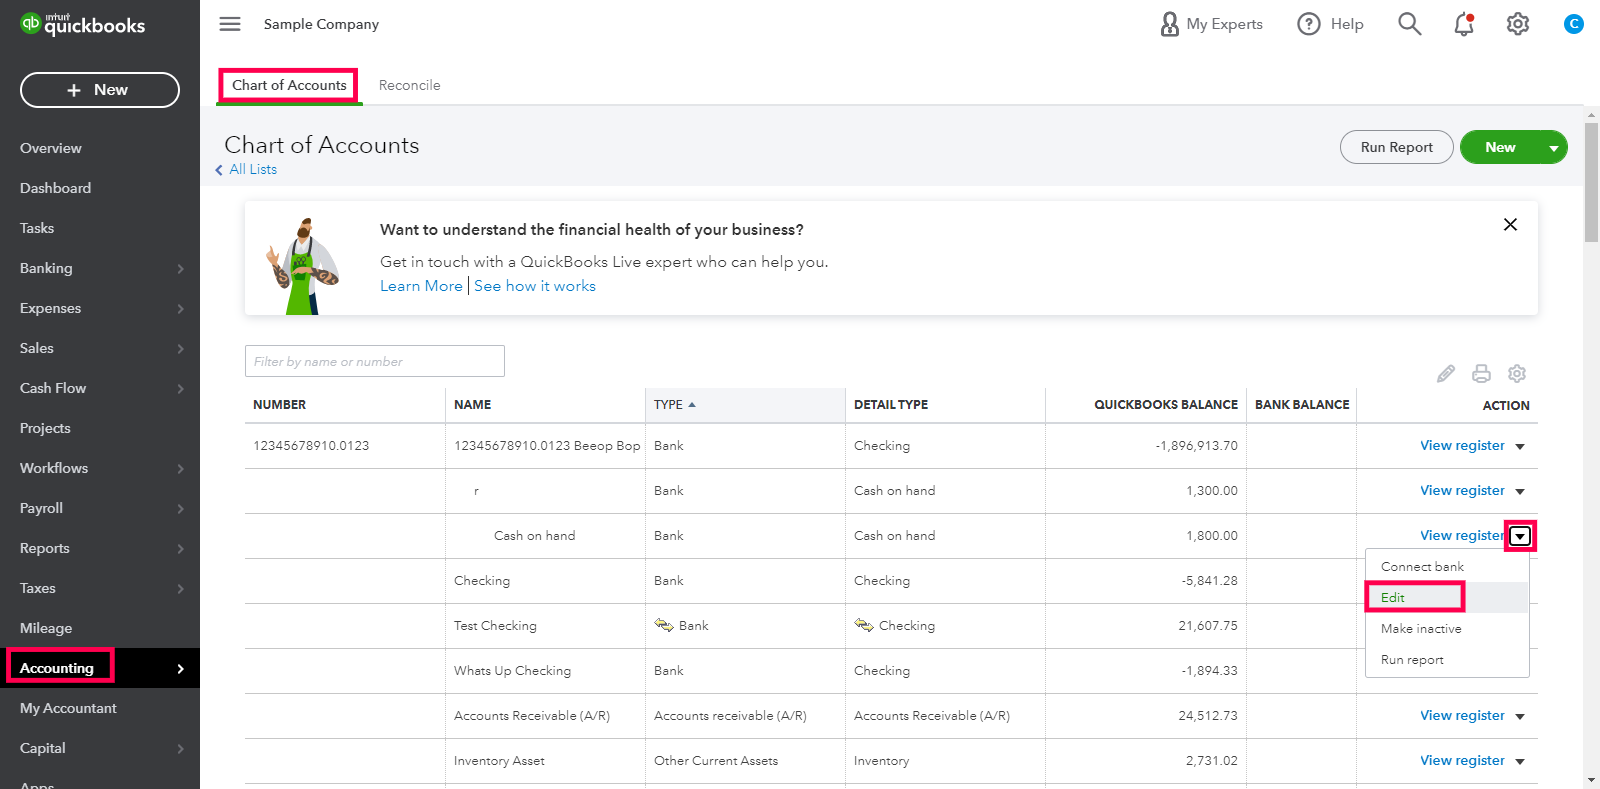Expand the Expenses sidebar submenu
The image size is (1600, 789).
[x=181, y=308]
